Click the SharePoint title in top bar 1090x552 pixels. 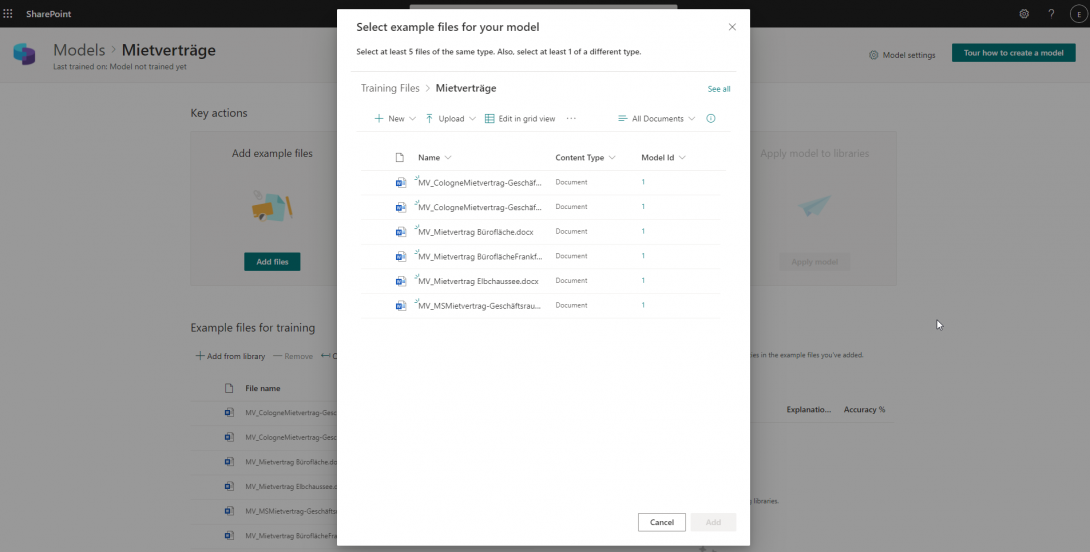(x=49, y=14)
